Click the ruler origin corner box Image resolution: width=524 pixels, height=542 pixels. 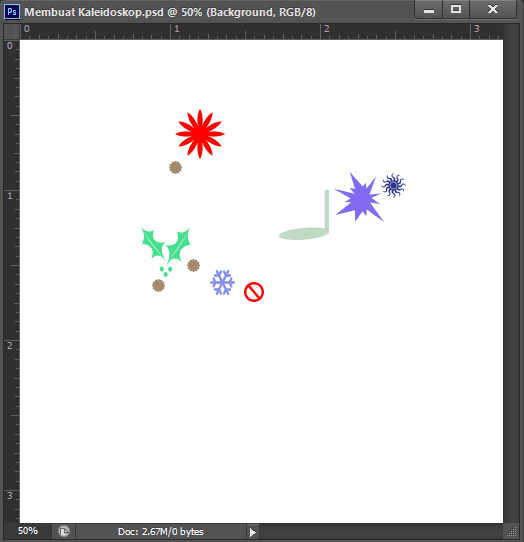point(12,32)
